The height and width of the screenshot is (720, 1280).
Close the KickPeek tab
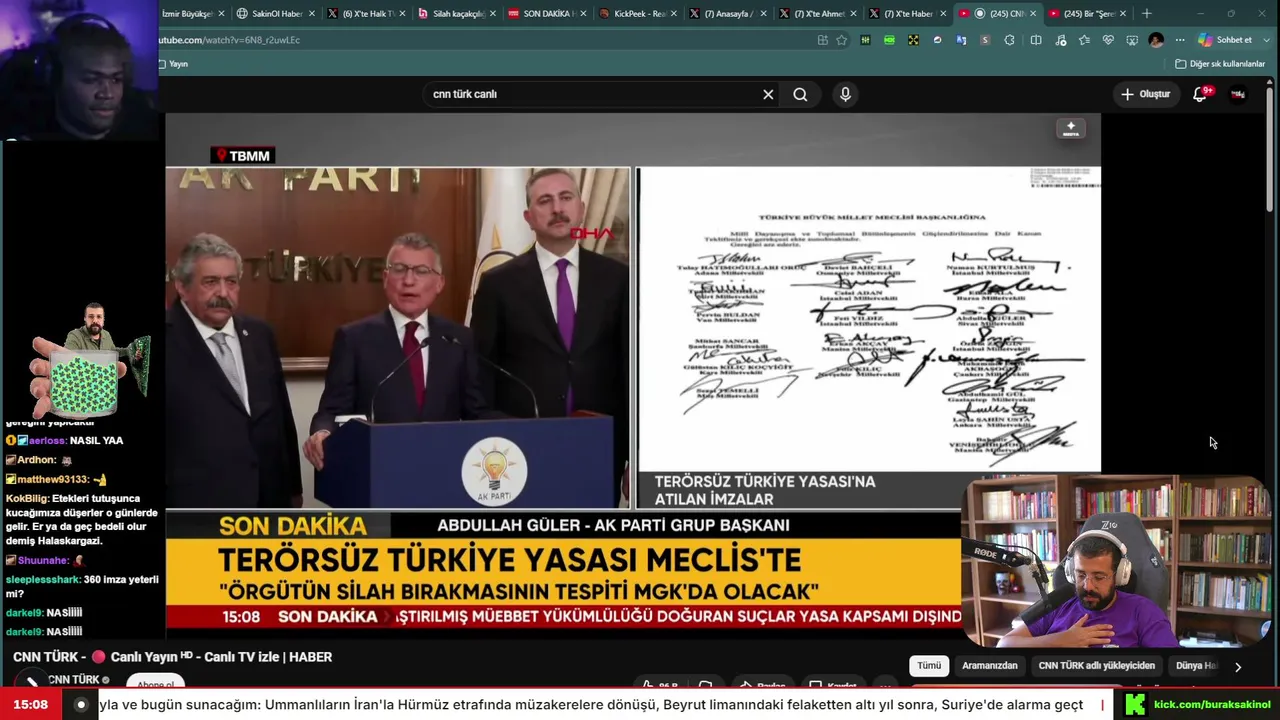click(674, 14)
